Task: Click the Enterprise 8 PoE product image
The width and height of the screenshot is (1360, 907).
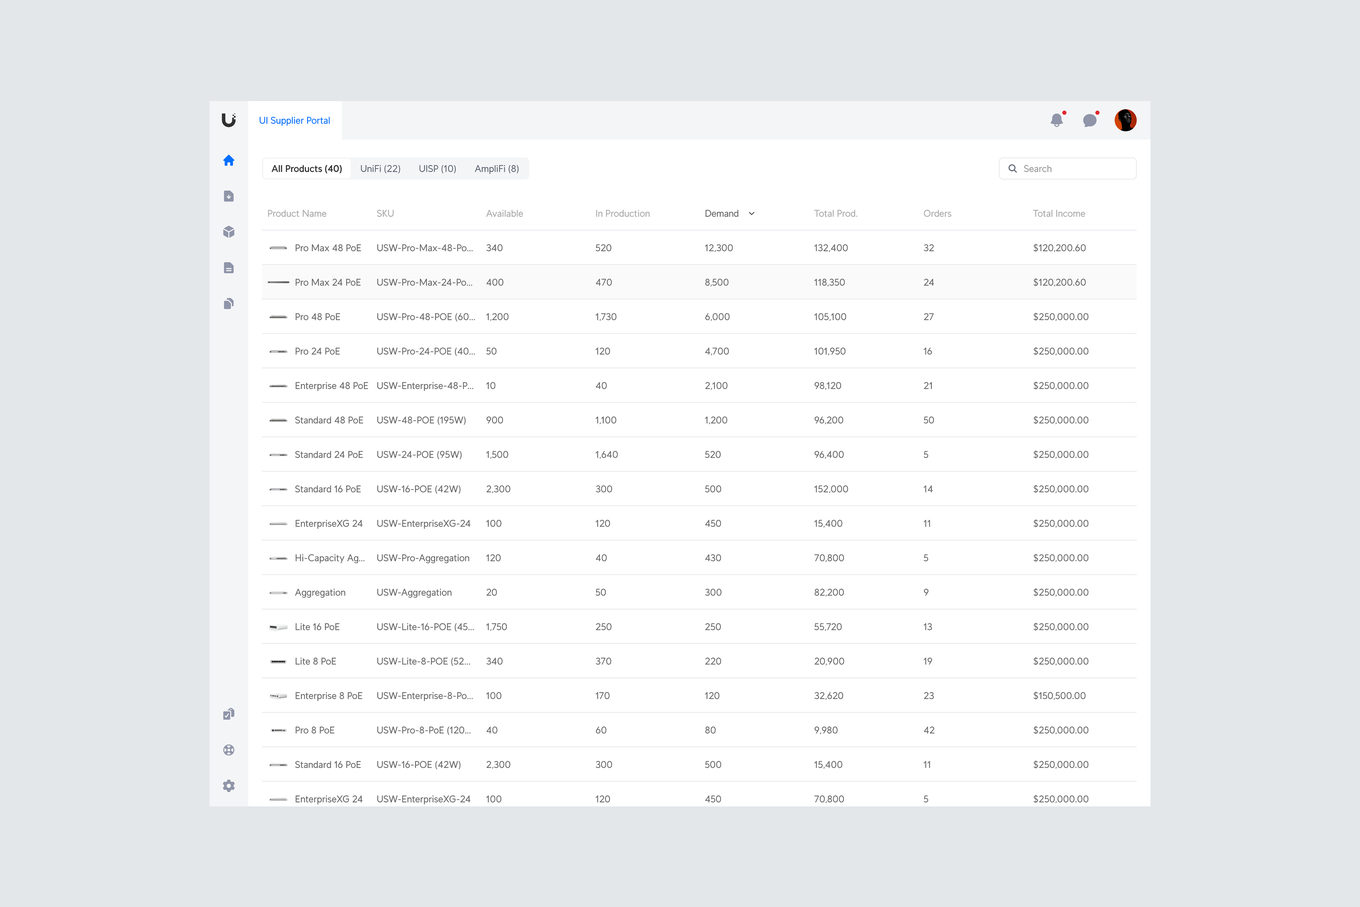Action: click(278, 696)
